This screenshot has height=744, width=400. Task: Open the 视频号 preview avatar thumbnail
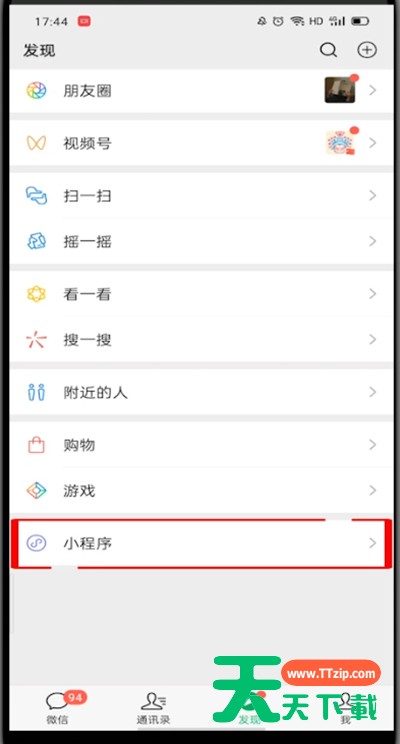click(340, 143)
